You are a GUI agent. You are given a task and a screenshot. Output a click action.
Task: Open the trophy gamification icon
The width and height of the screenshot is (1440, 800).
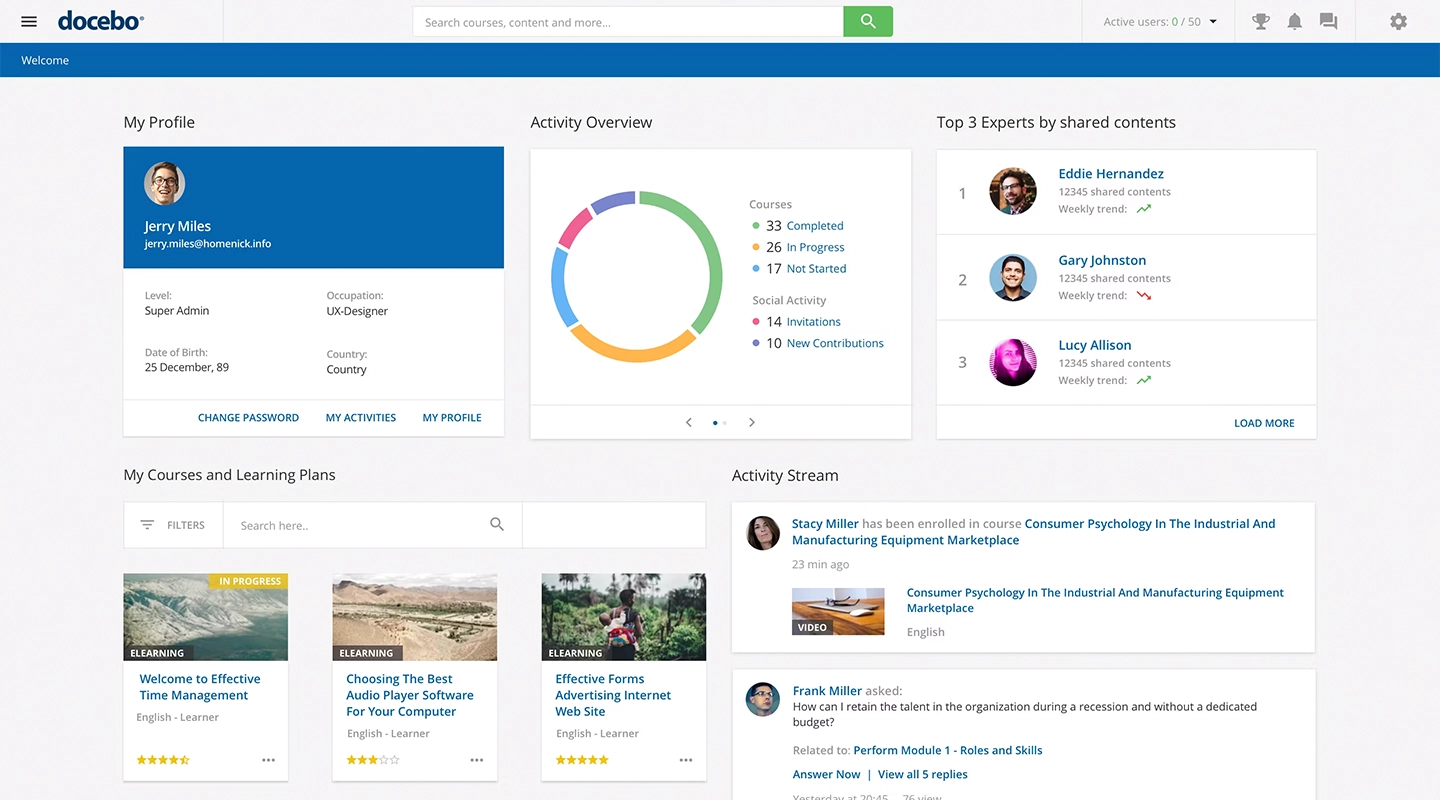1261,21
